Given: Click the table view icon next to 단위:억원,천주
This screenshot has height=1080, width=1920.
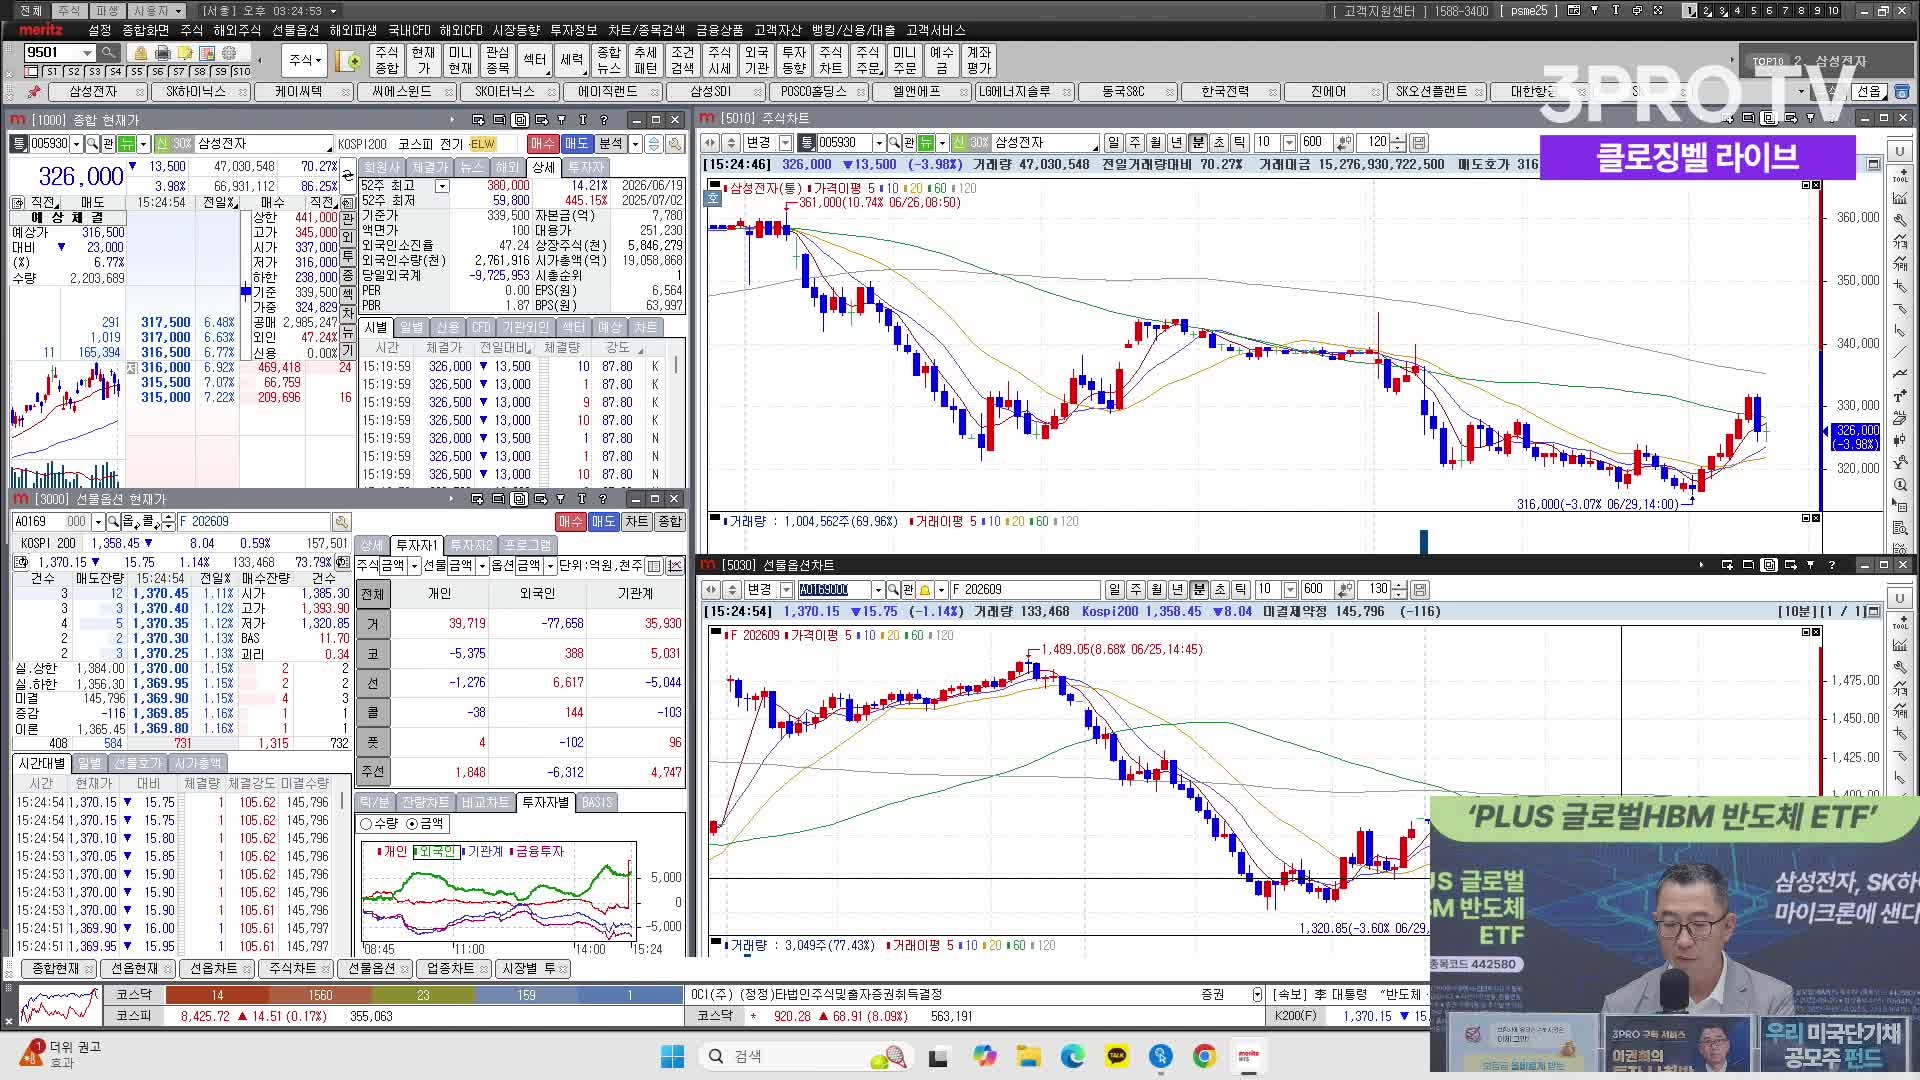Looking at the screenshot, I should point(655,566).
